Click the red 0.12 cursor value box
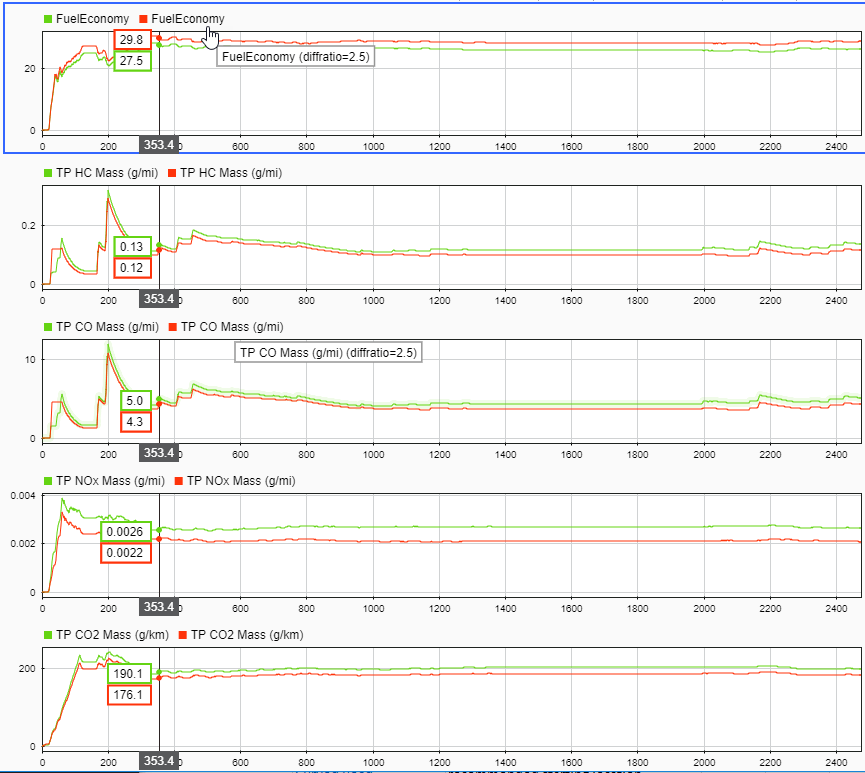 132,268
